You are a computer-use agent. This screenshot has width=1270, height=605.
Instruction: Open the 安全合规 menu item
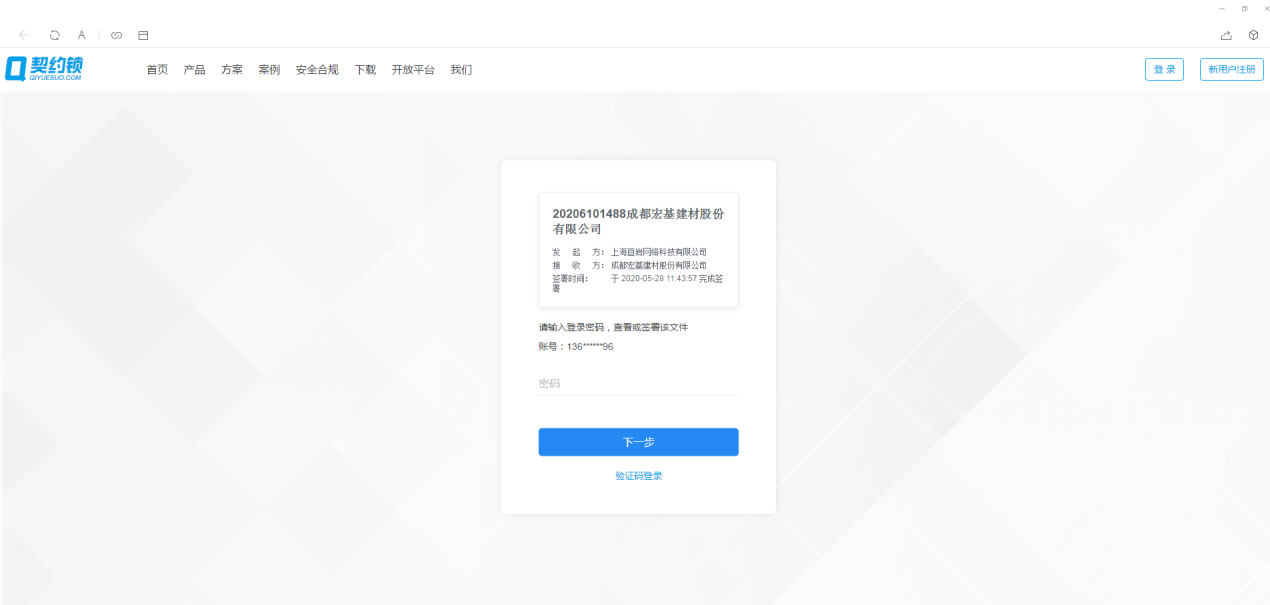(317, 70)
